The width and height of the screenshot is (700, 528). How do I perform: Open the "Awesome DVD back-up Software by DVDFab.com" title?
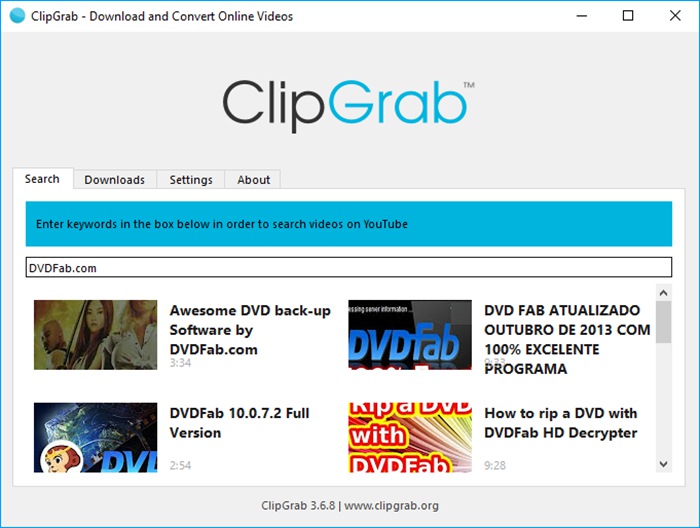[x=249, y=330]
